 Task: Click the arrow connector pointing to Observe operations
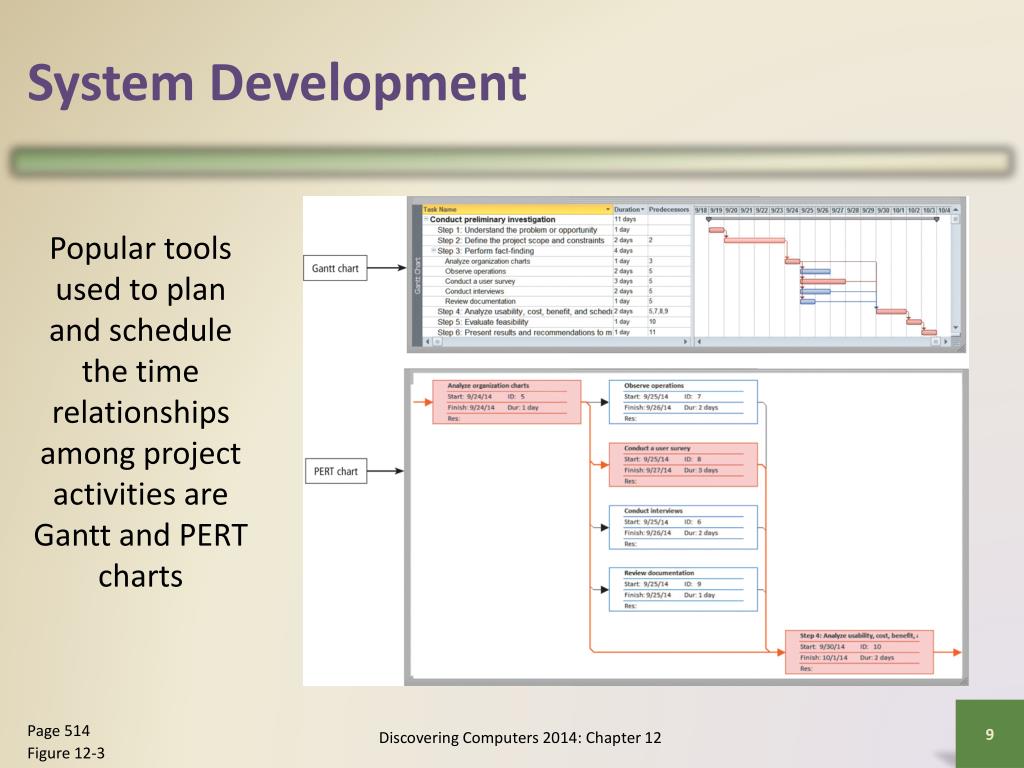pos(800,268)
